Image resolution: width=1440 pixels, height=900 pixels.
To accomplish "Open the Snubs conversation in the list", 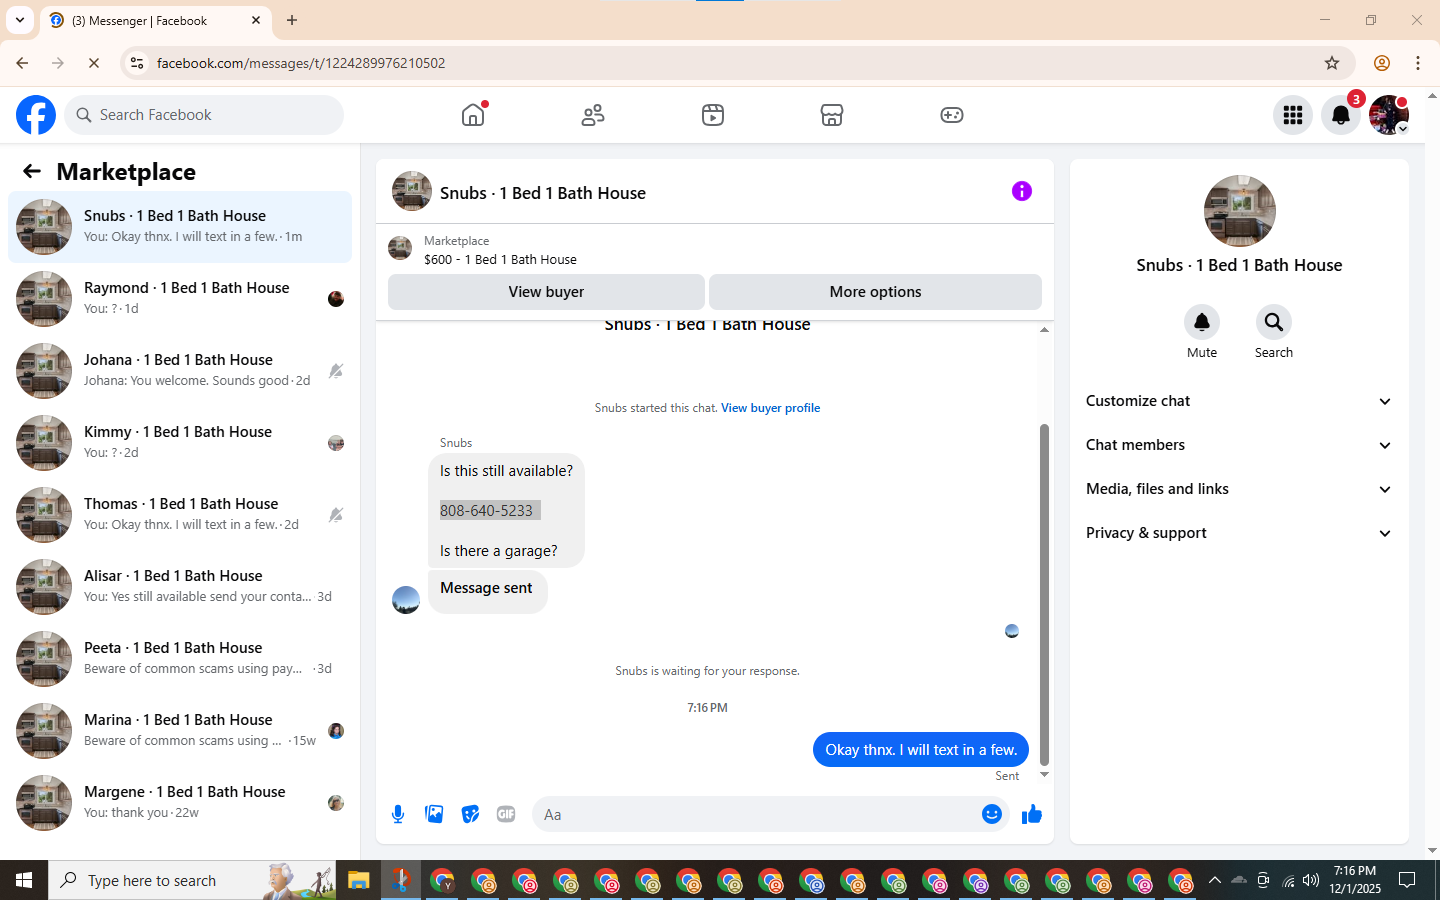I will pyautogui.click(x=180, y=227).
